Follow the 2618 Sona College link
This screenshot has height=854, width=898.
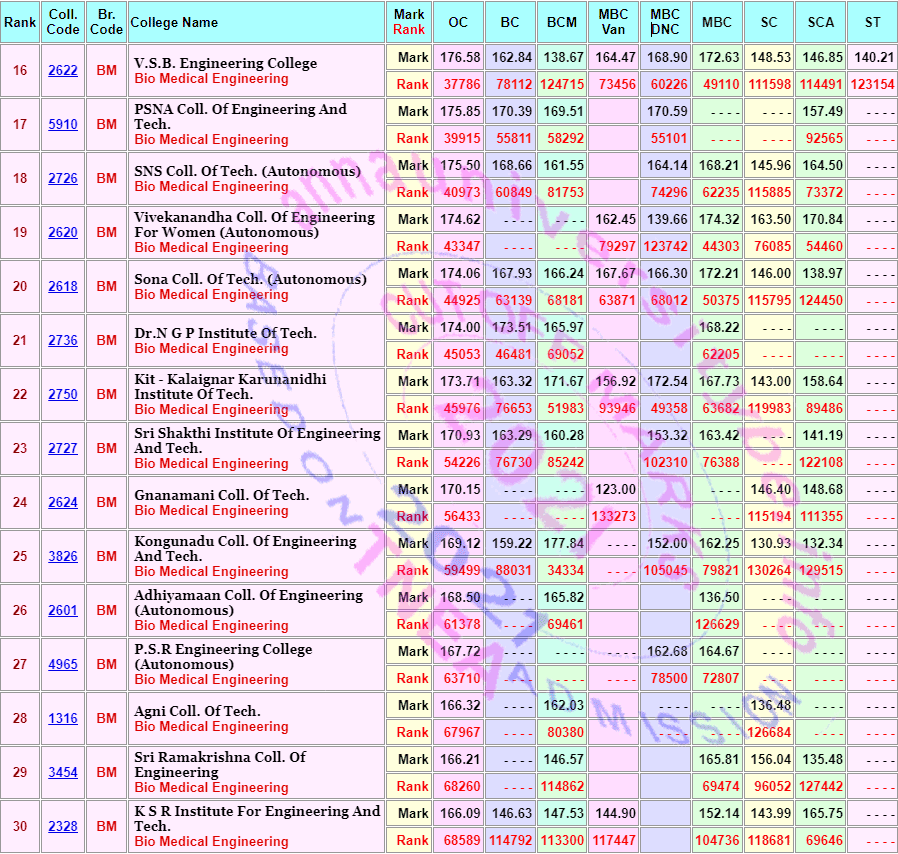point(63,286)
